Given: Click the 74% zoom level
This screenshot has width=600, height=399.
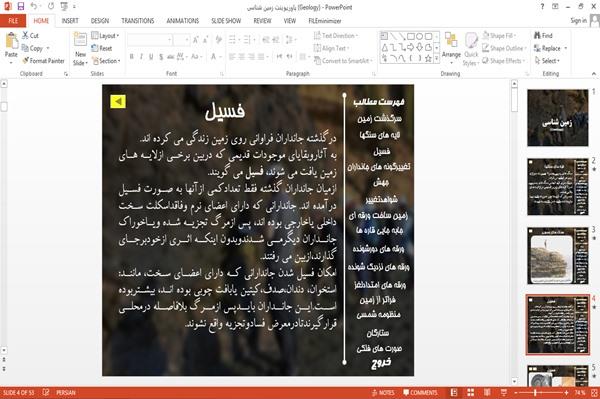Looking at the screenshot, I should [580, 392].
